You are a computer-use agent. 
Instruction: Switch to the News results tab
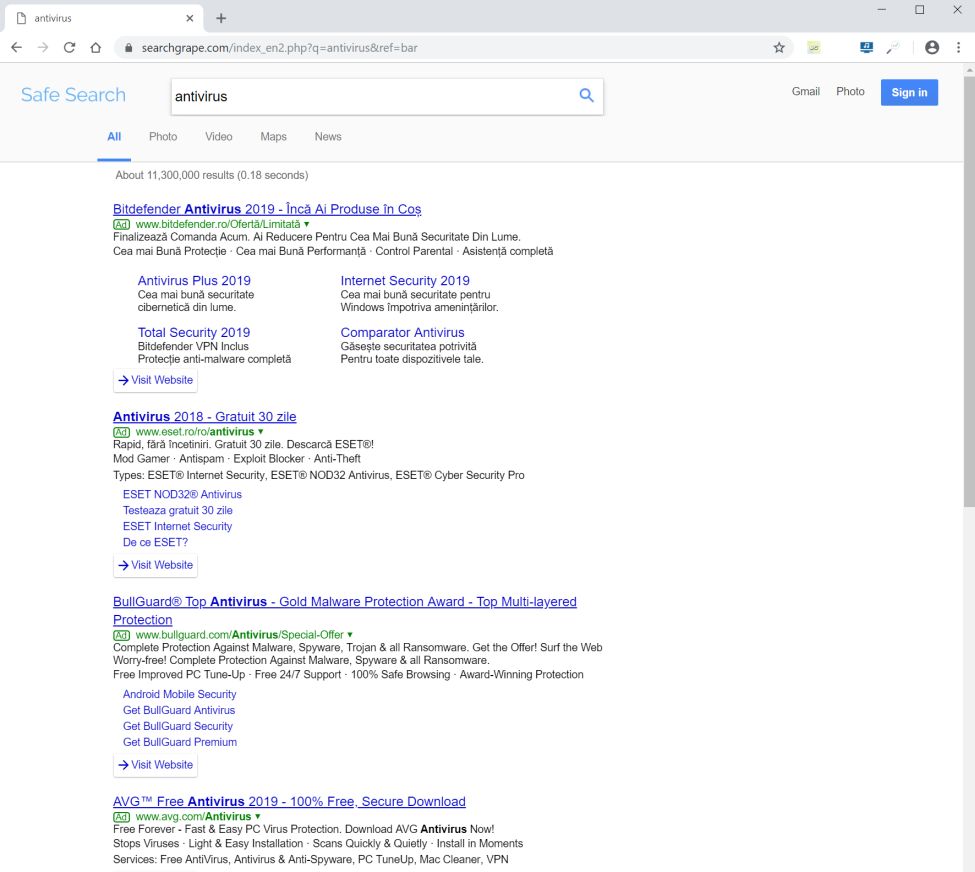coord(328,136)
